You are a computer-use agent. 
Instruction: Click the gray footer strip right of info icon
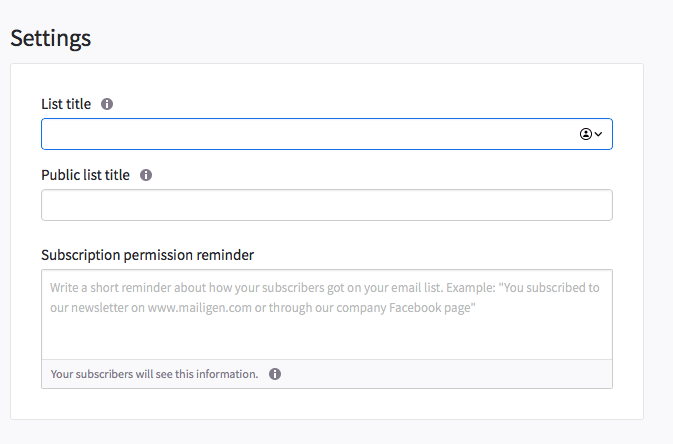click(x=446, y=374)
